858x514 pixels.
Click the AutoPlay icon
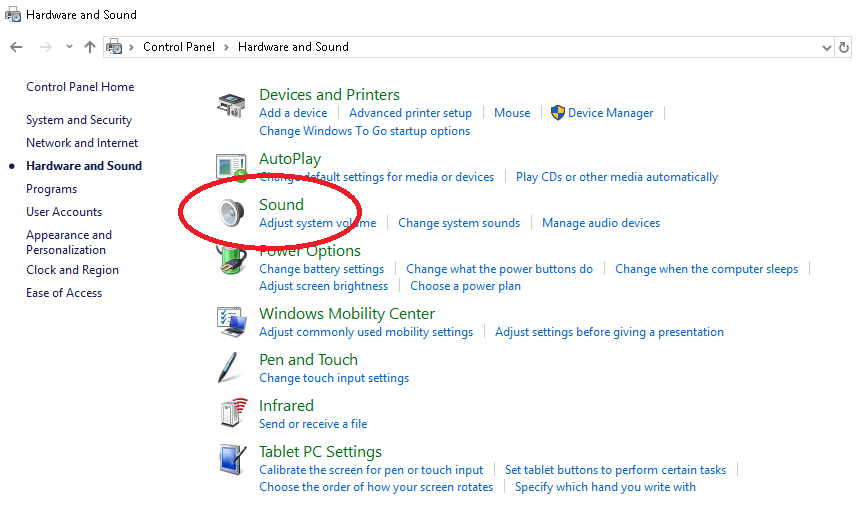[x=231, y=168]
